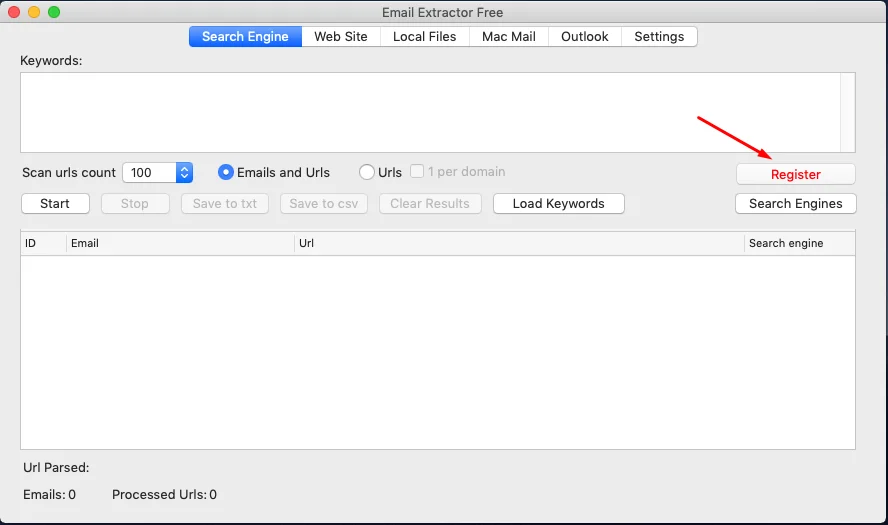Minimize the window with the yellow button
Image resolution: width=888 pixels, height=525 pixels.
(34, 12)
